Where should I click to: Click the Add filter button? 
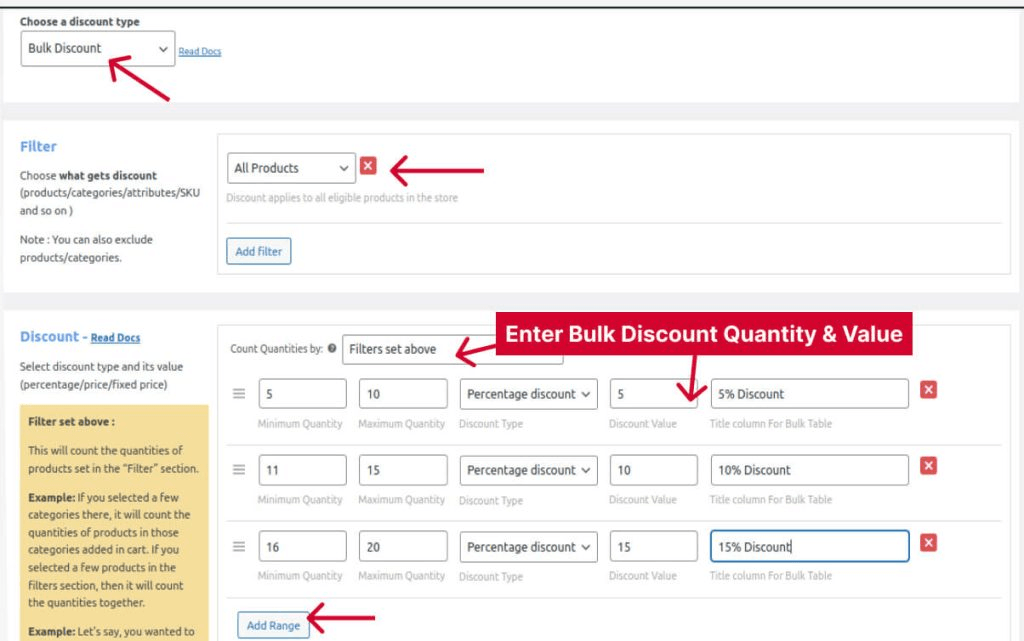point(258,251)
